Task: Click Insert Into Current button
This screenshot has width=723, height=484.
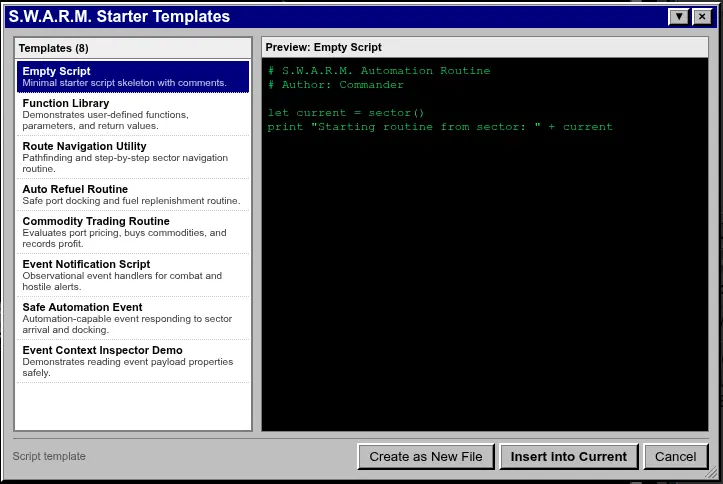Action: (569, 457)
